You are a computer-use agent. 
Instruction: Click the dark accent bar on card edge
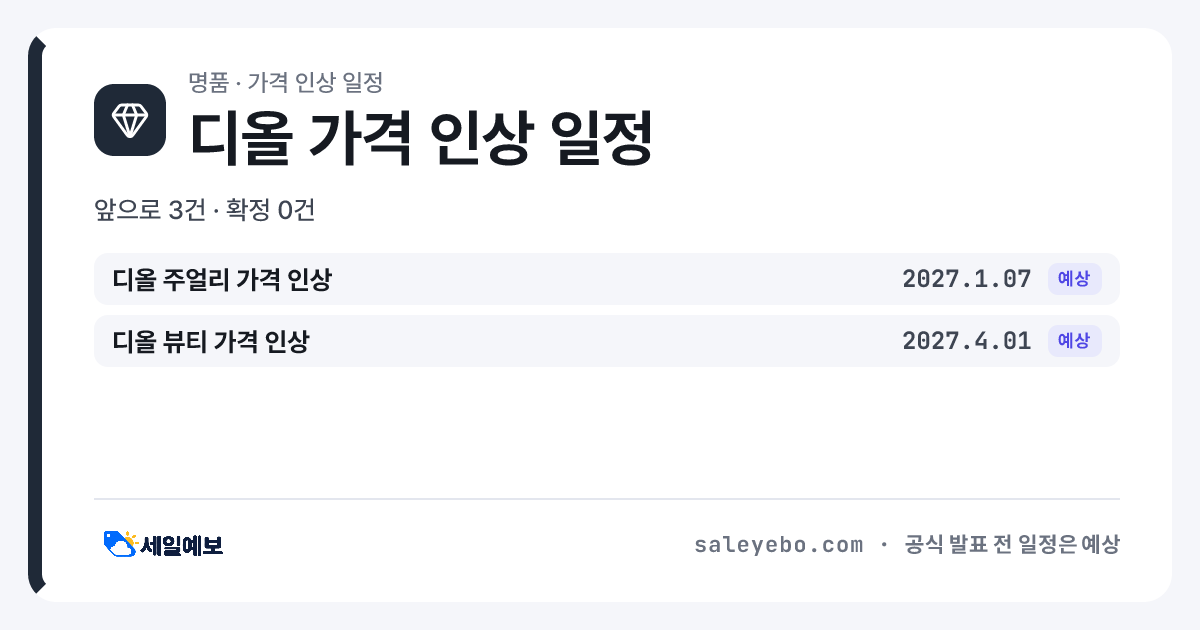pos(35,315)
